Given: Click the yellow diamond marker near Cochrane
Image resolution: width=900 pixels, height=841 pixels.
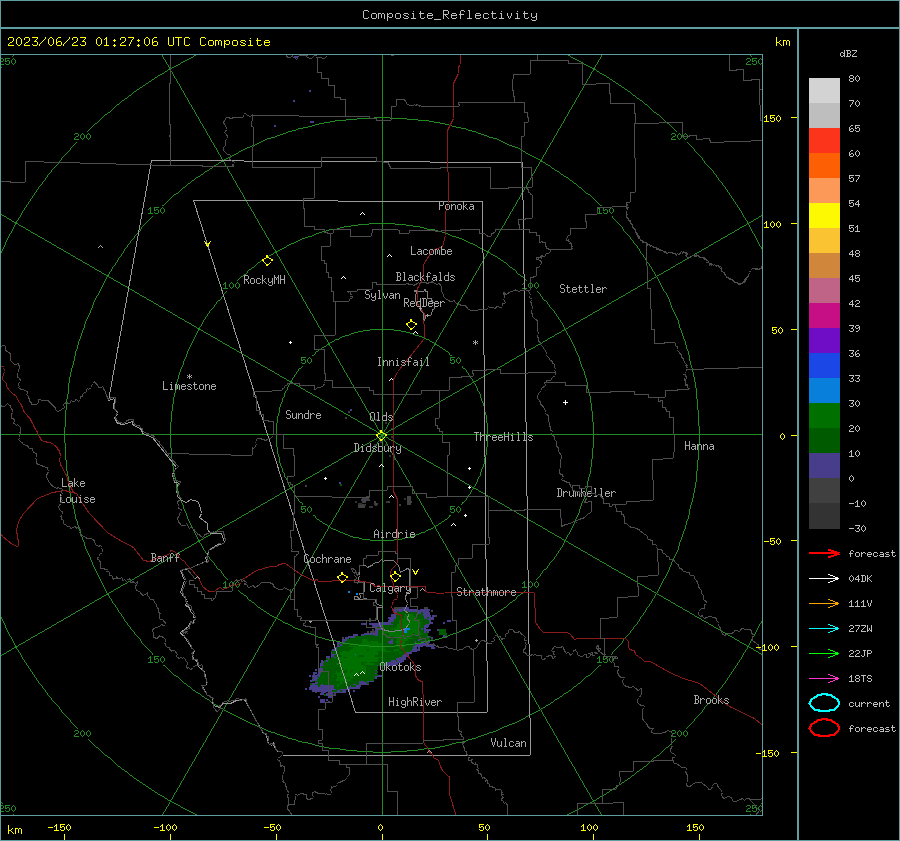Looking at the screenshot, I should pos(342,577).
